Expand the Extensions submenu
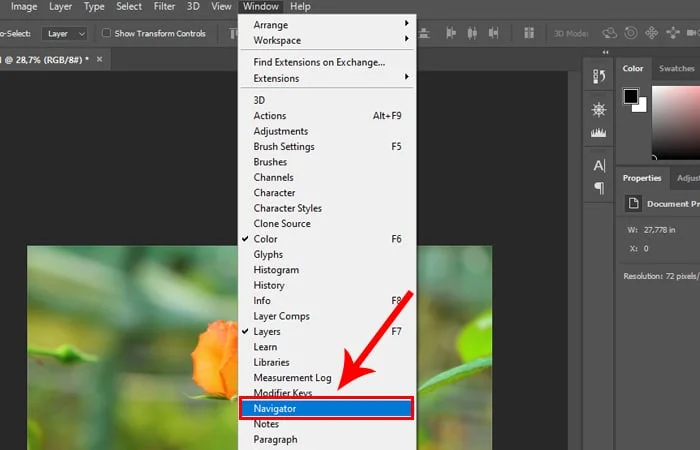Screen dimensions: 700x450 coord(327,78)
